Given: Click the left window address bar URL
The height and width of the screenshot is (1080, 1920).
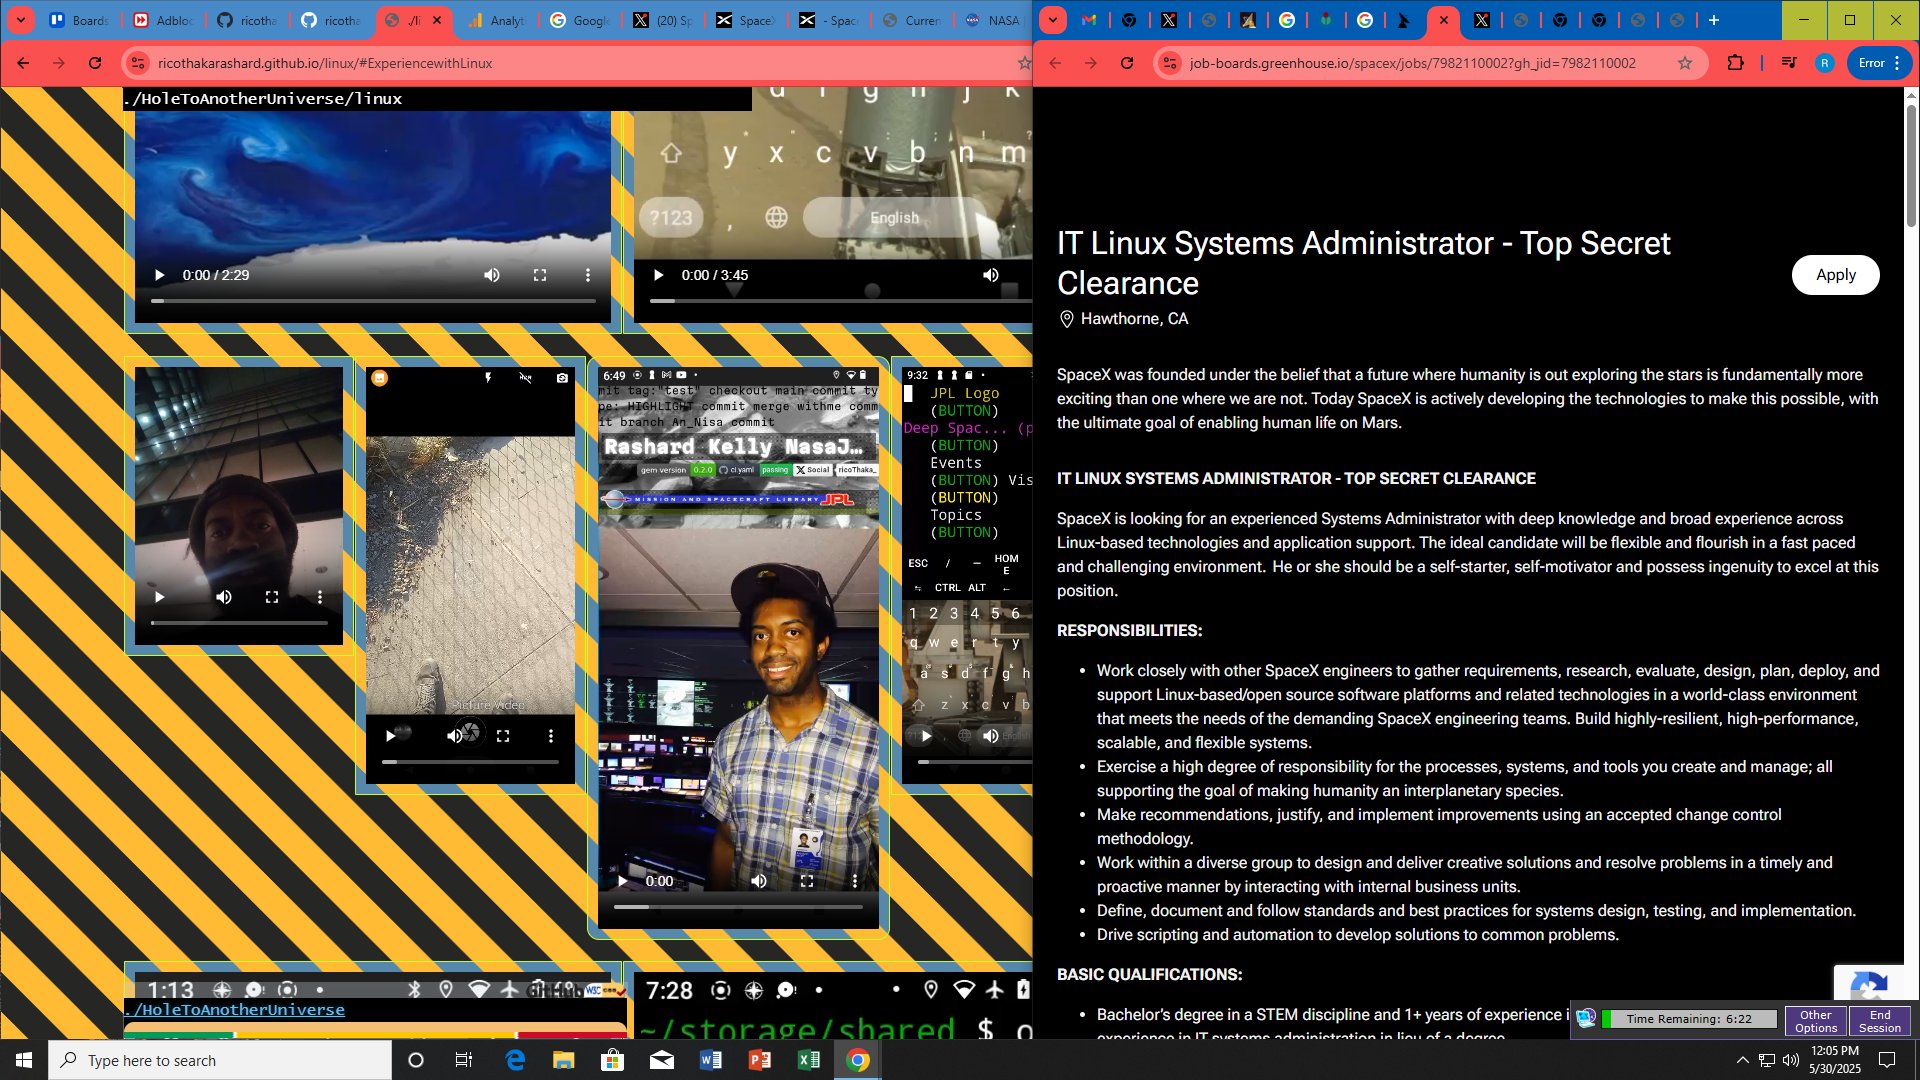Looking at the screenshot, I should point(325,63).
